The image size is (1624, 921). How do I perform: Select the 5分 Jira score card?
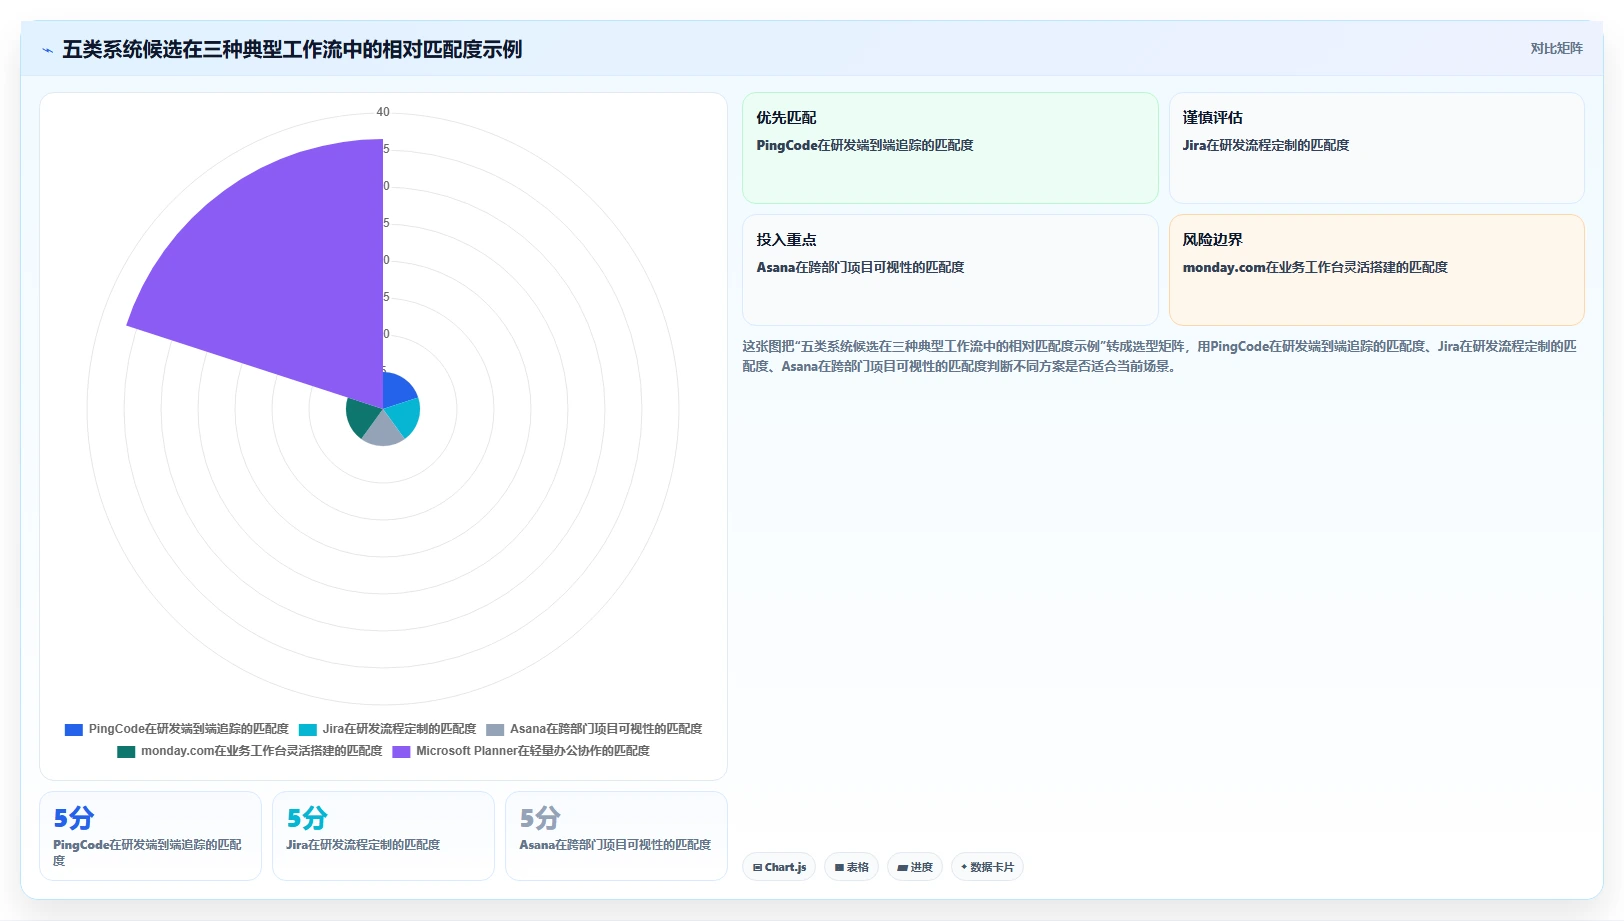coord(383,836)
